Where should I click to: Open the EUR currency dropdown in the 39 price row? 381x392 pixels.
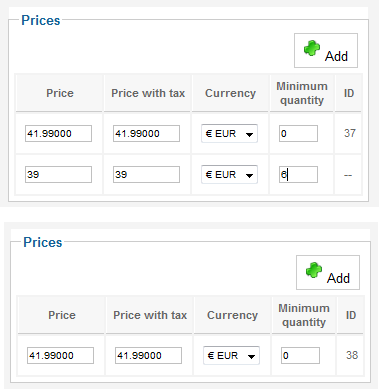point(229,175)
